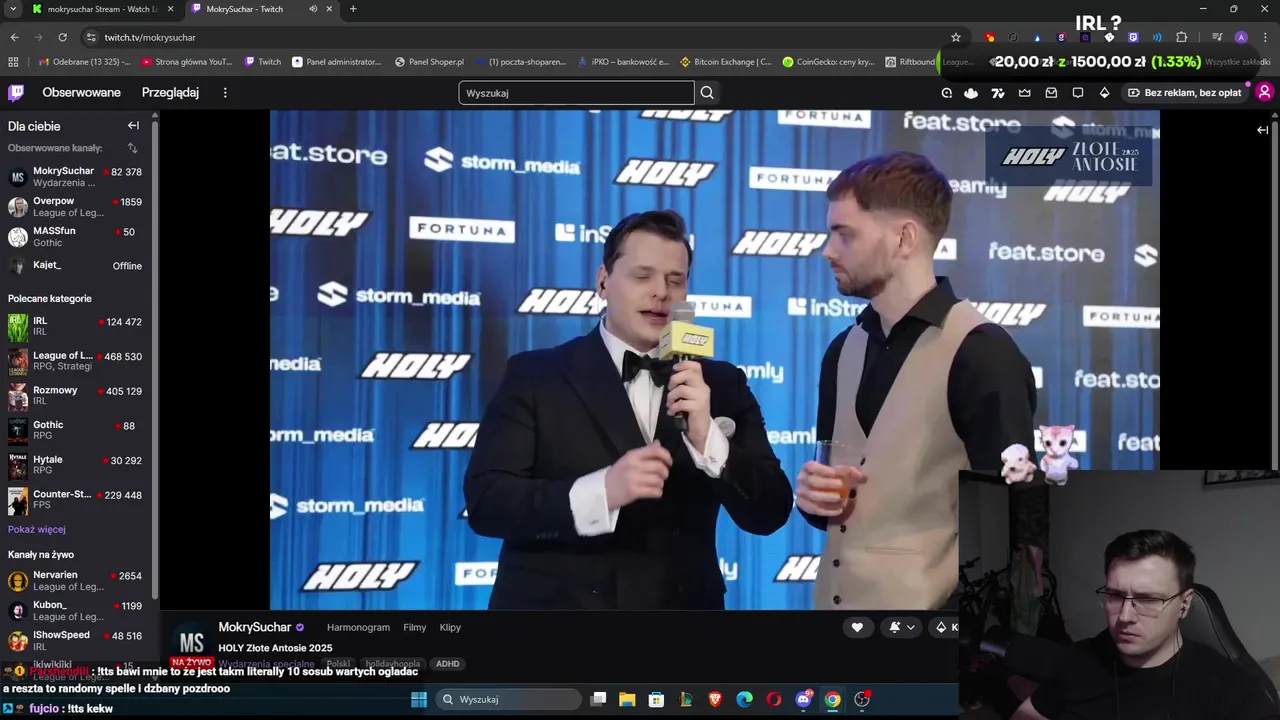This screenshot has height=720, width=1280.
Task: Open the CoinGecko bookmark
Action: point(828,62)
